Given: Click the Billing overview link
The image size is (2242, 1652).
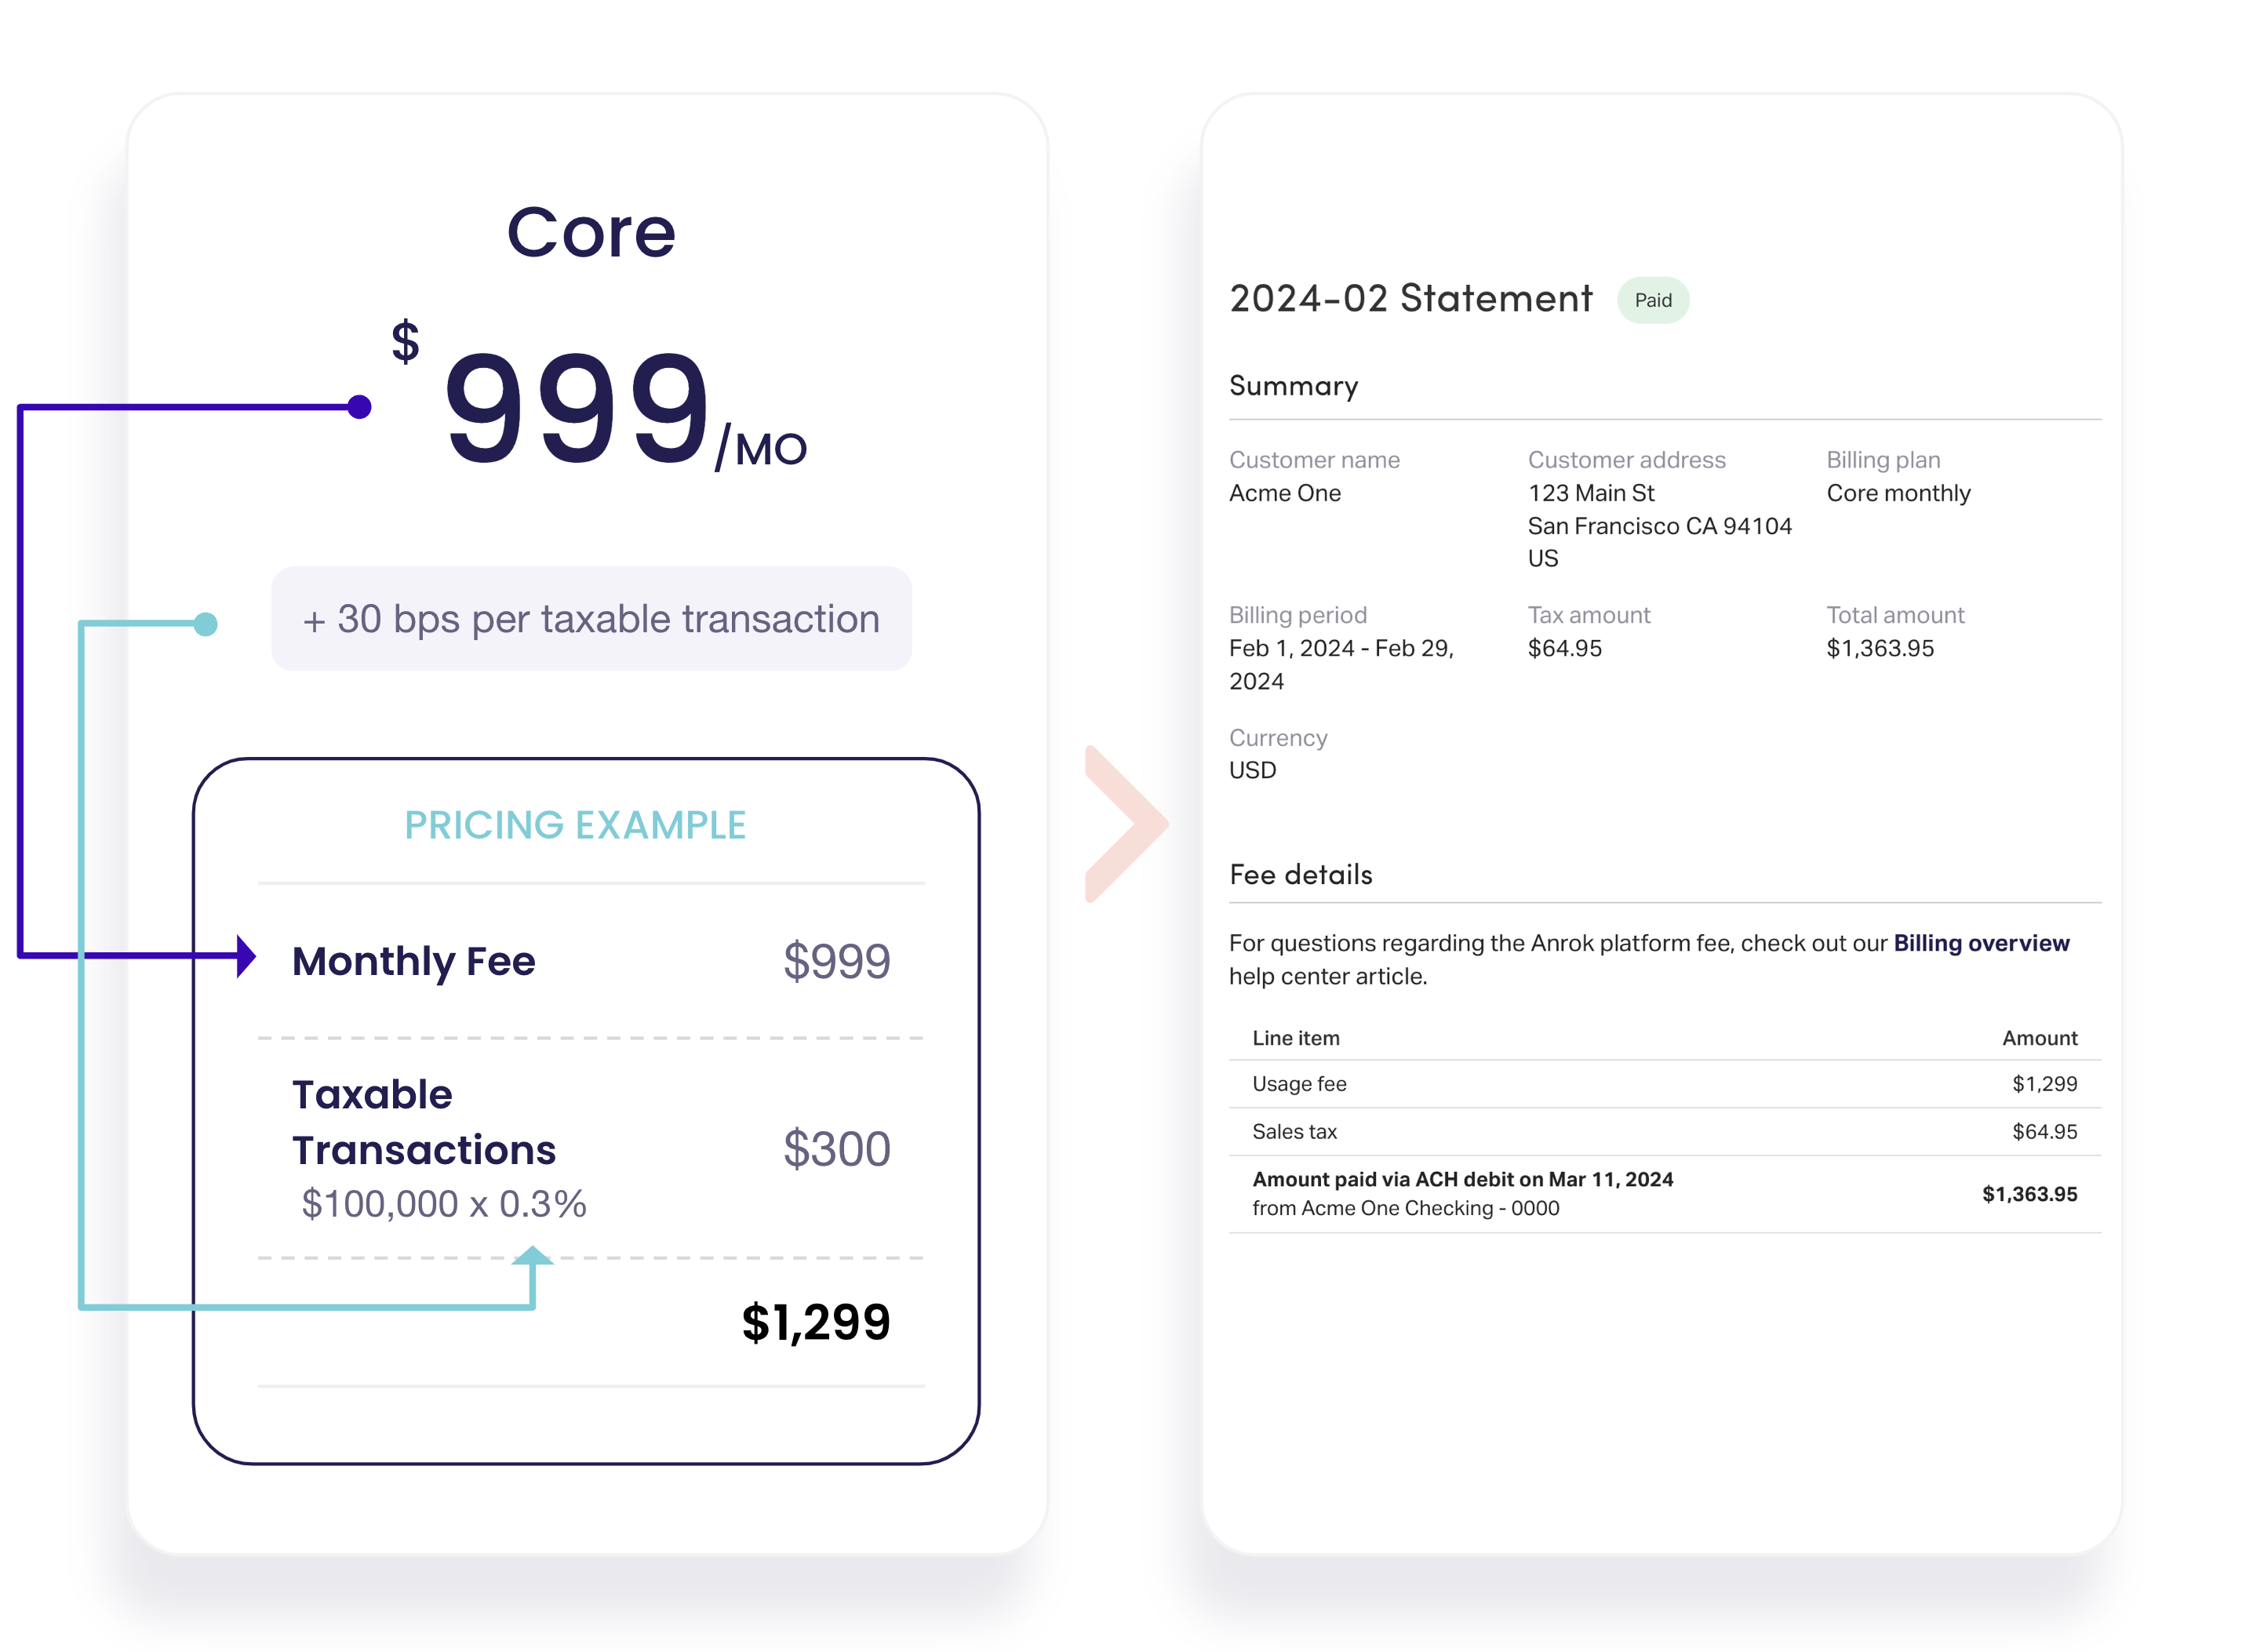Looking at the screenshot, I should click(x=1980, y=943).
